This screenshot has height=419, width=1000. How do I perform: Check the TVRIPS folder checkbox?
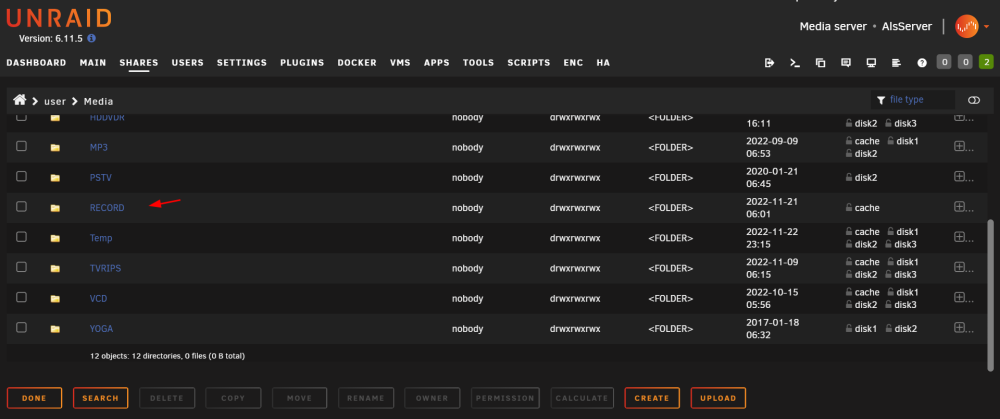click(x=21, y=267)
